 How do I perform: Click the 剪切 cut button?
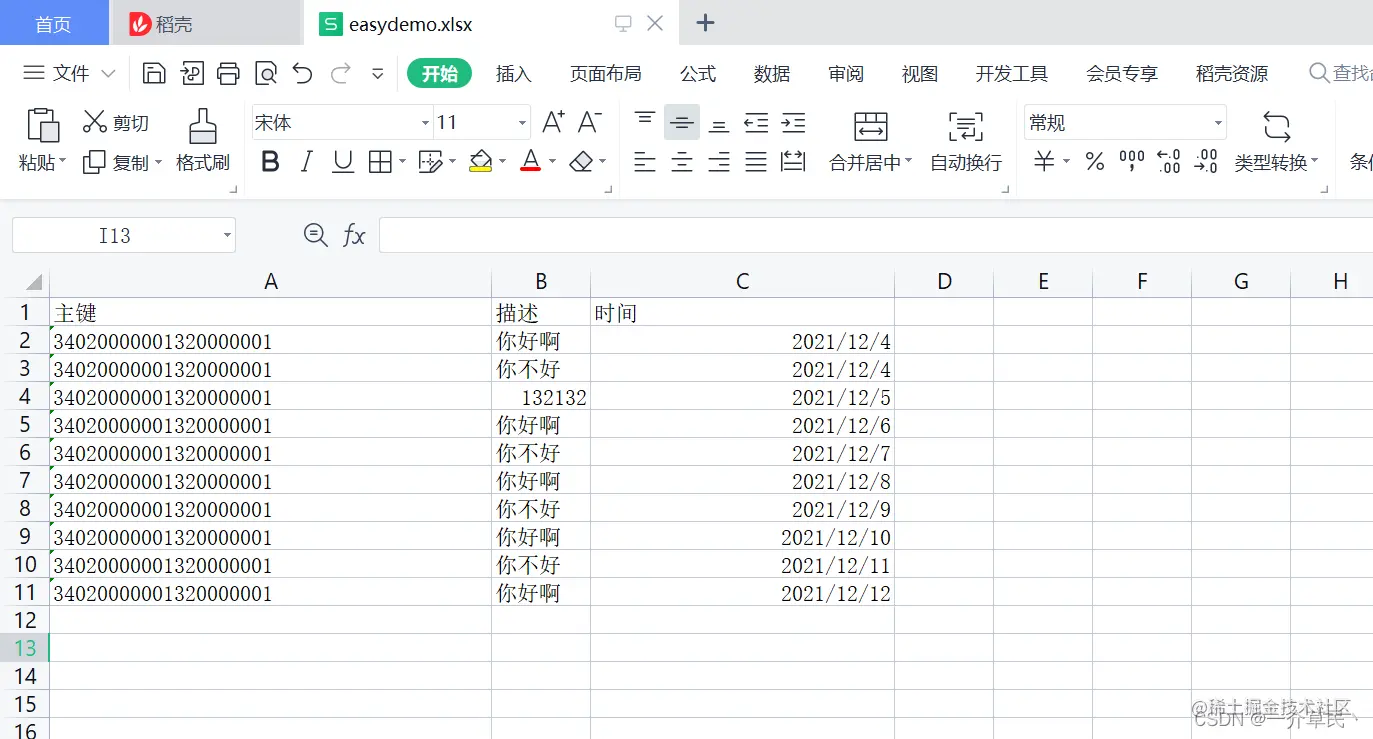click(118, 122)
